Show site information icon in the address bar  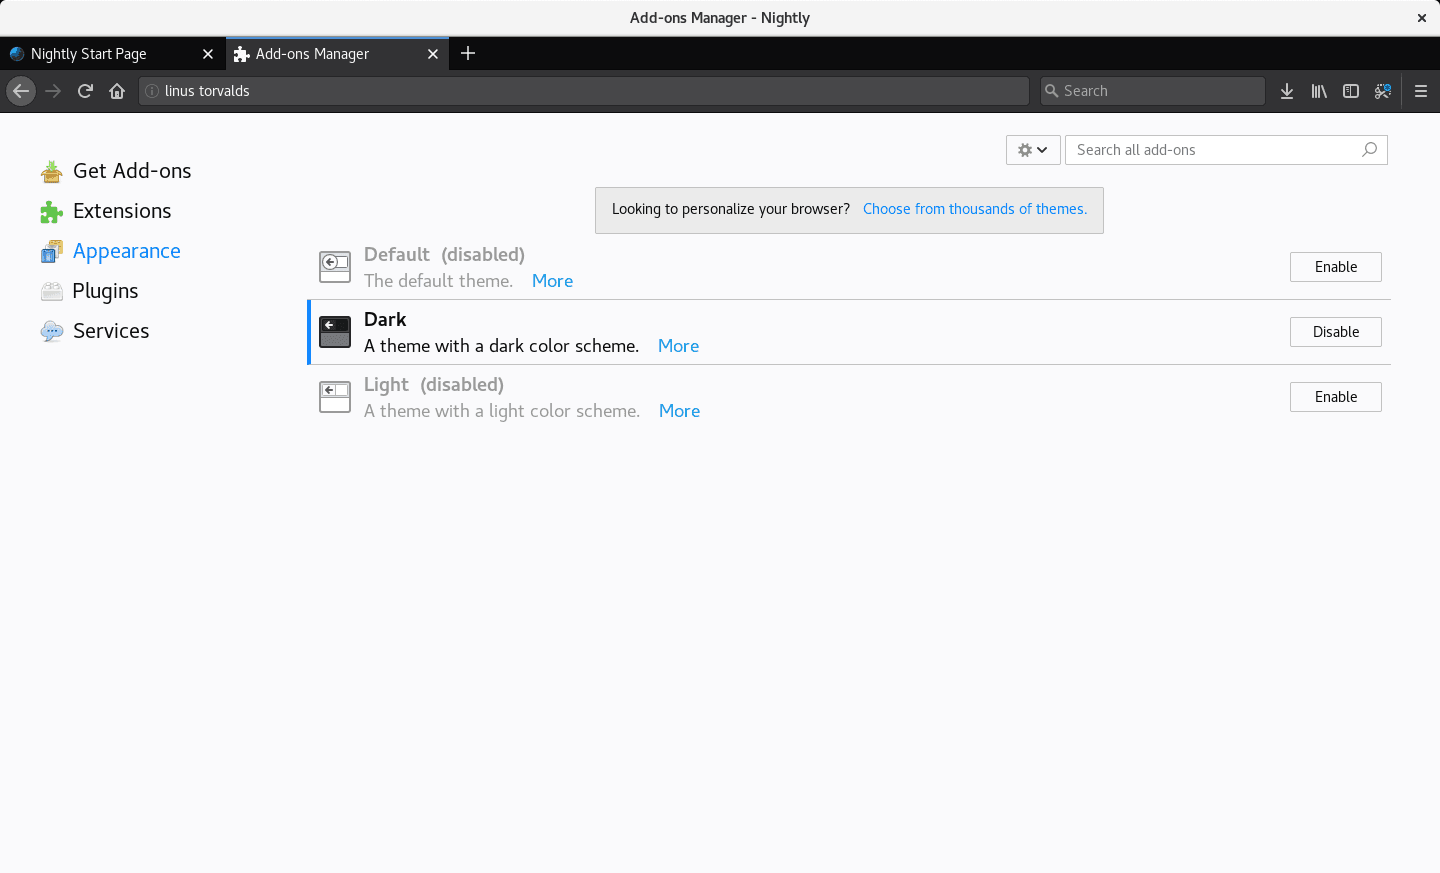(x=152, y=91)
